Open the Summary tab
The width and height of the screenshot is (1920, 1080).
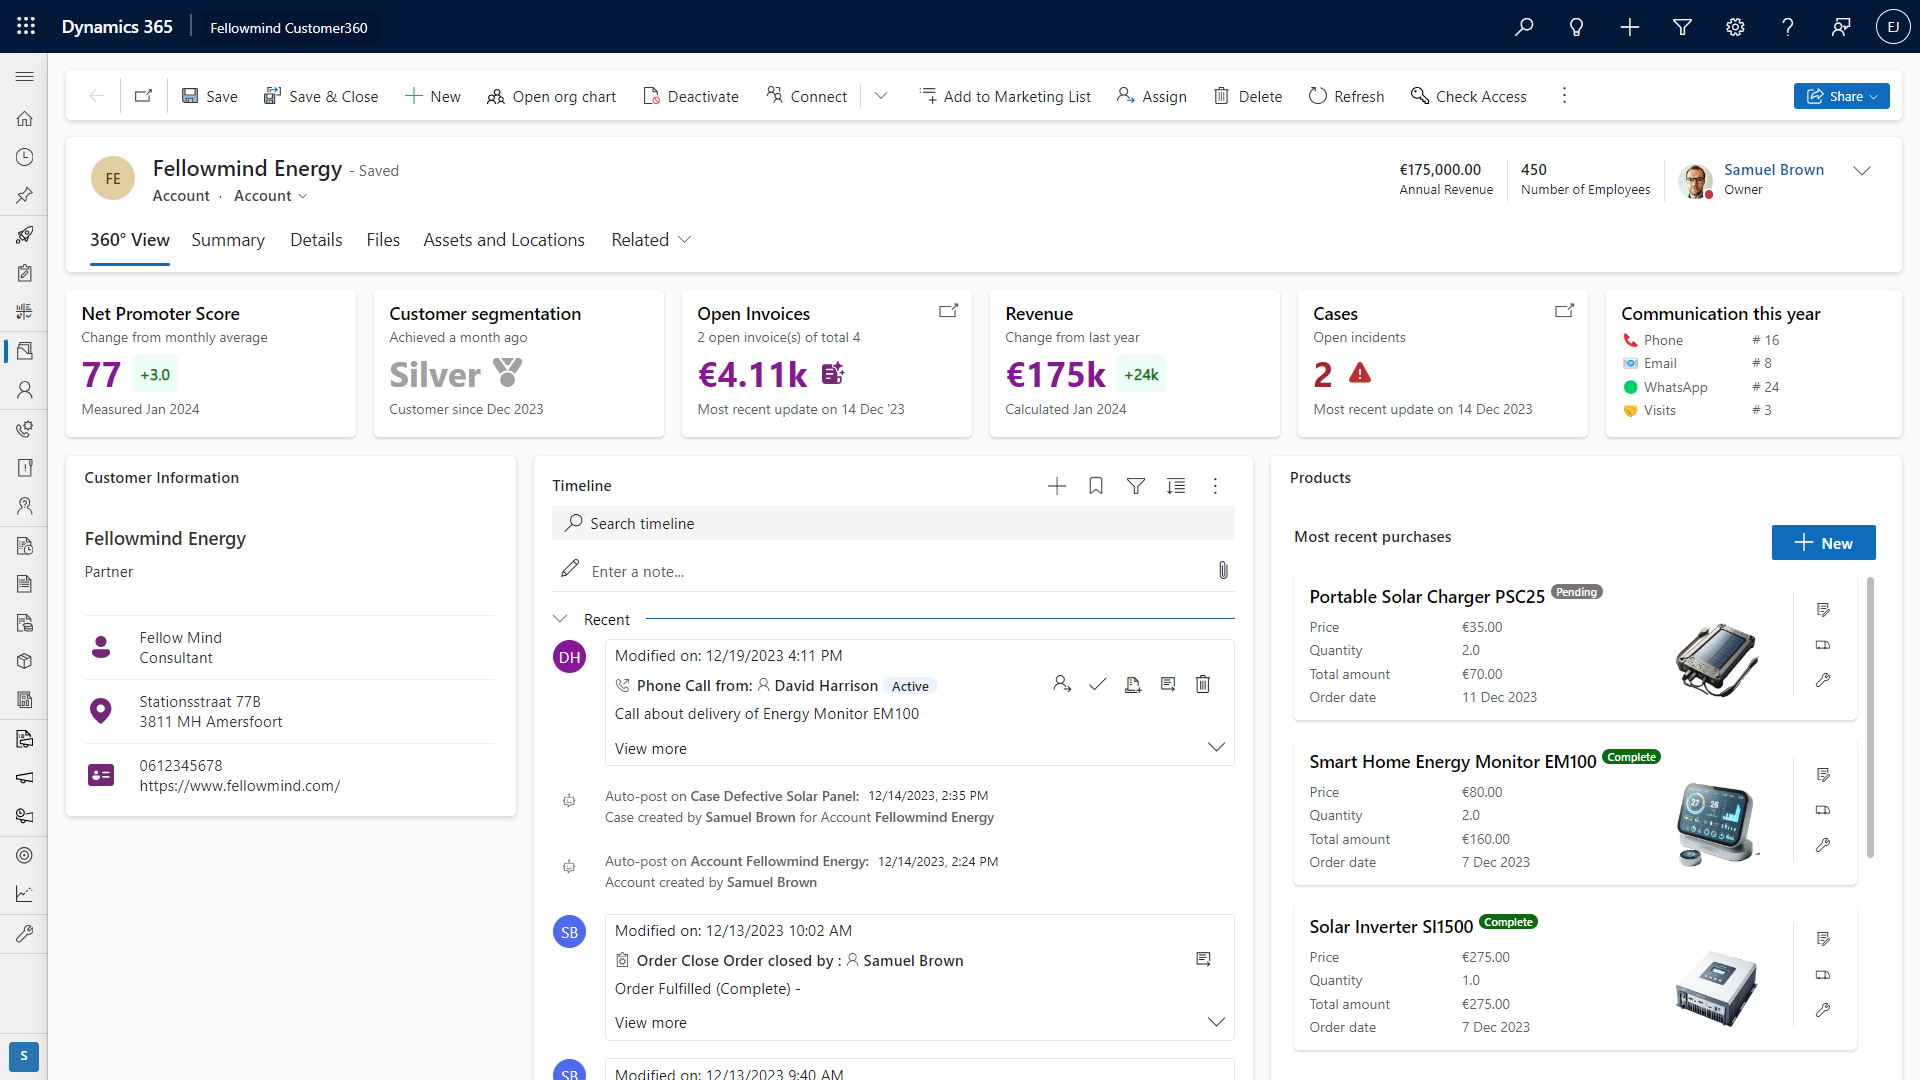(228, 240)
